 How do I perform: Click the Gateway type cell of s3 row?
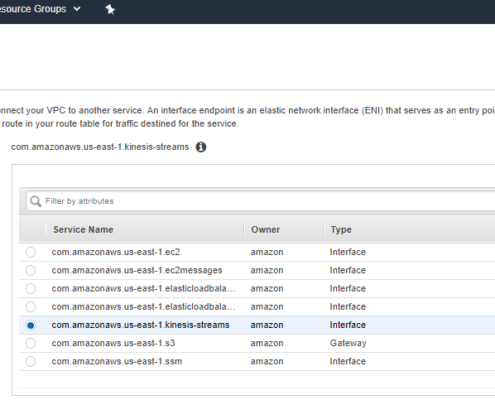click(x=348, y=343)
